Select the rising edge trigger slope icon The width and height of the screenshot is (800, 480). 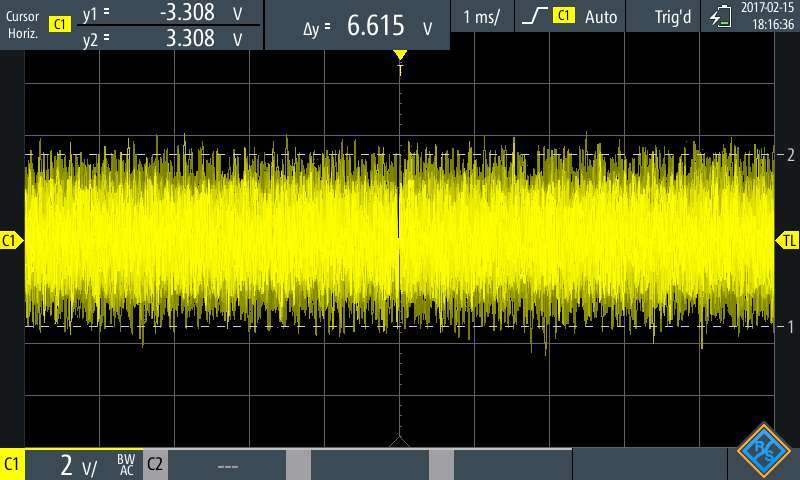point(534,16)
